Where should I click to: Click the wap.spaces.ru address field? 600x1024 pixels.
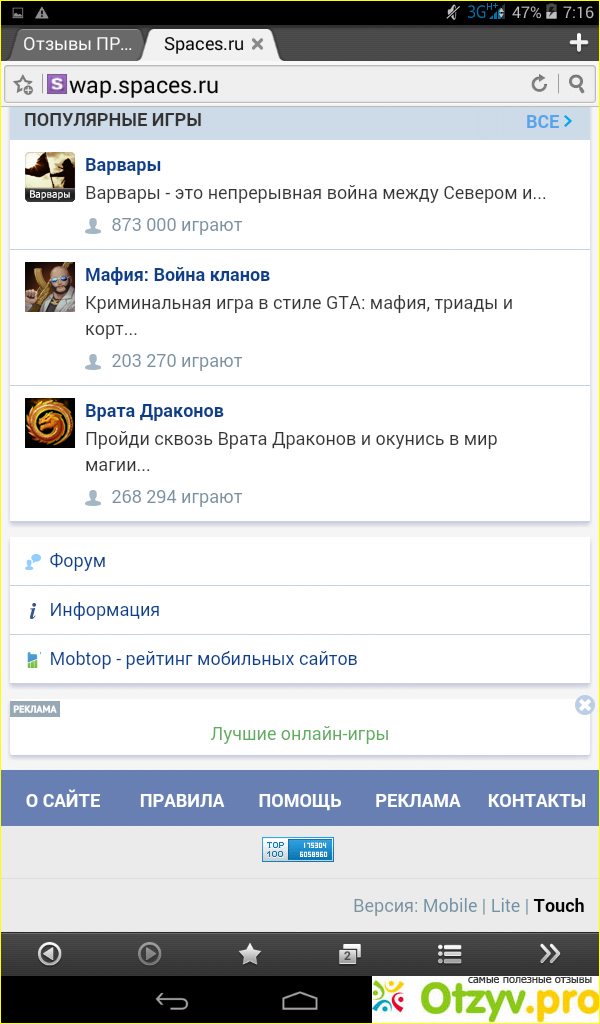[280, 85]
